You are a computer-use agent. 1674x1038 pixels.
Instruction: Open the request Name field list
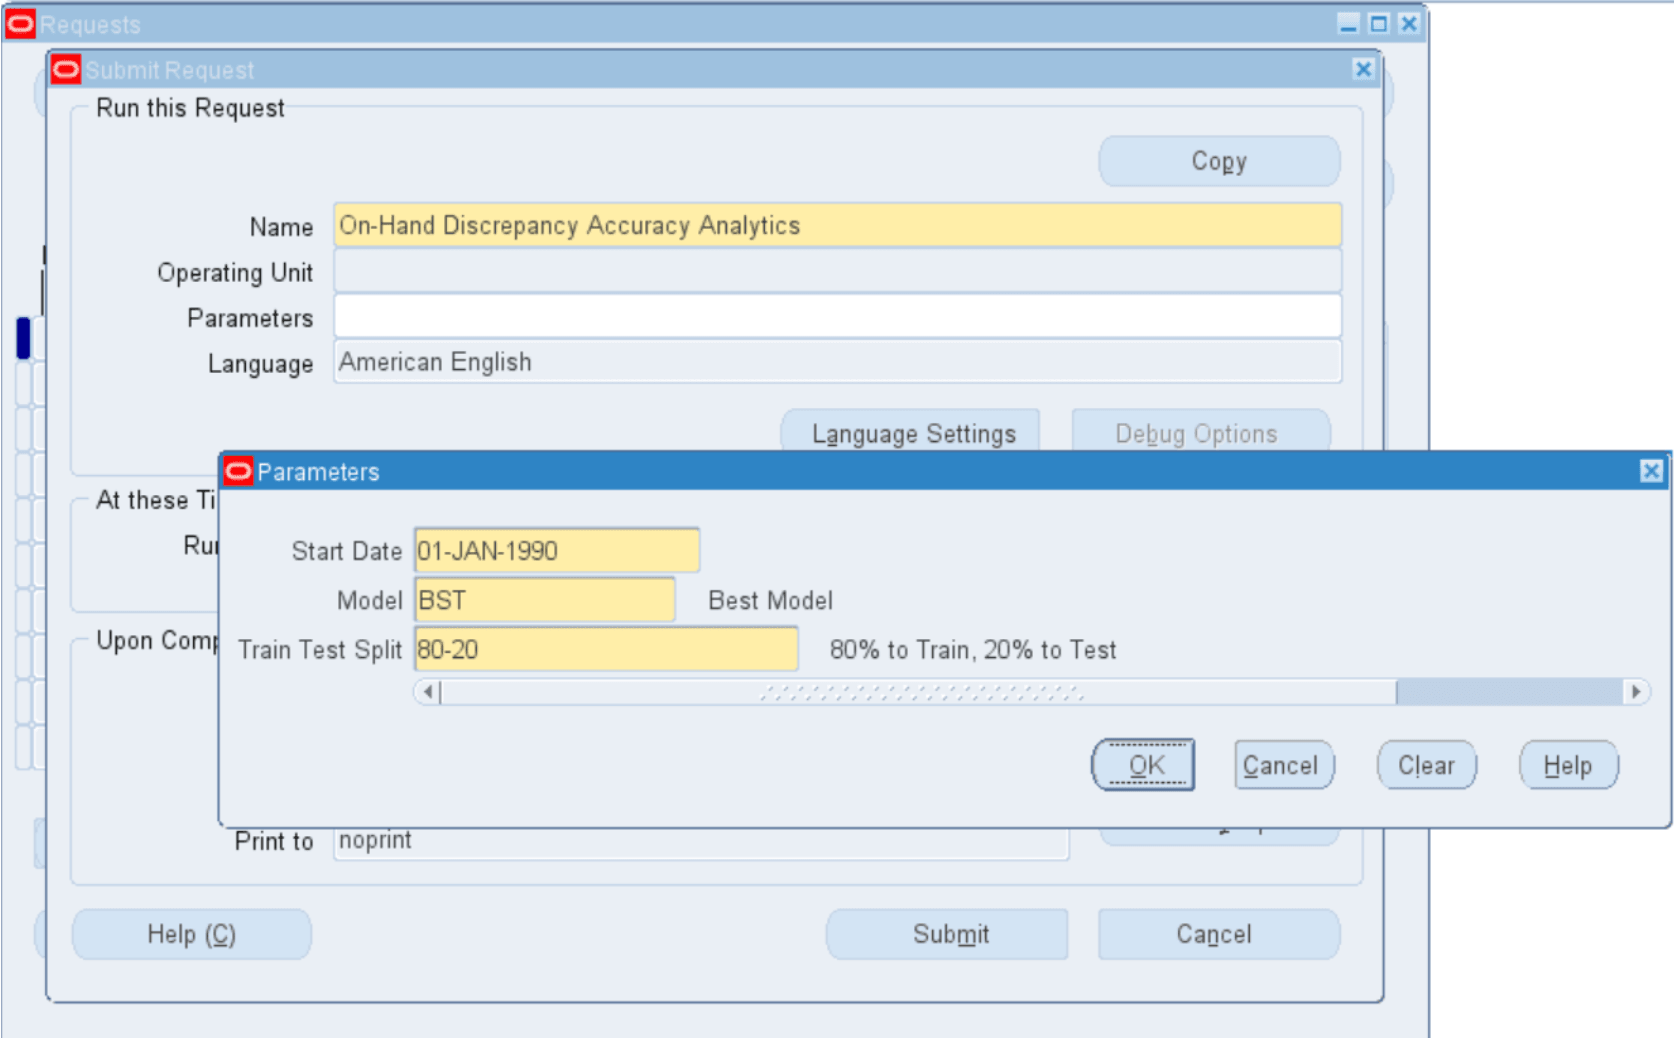point(838,225)
